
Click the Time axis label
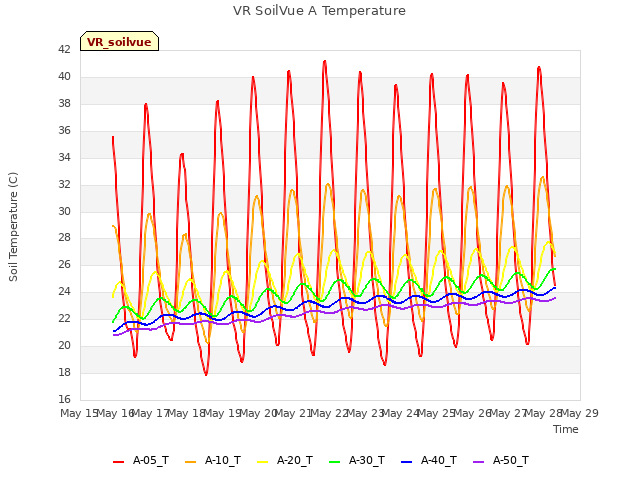pyautogui.click(x=566, y=429)
